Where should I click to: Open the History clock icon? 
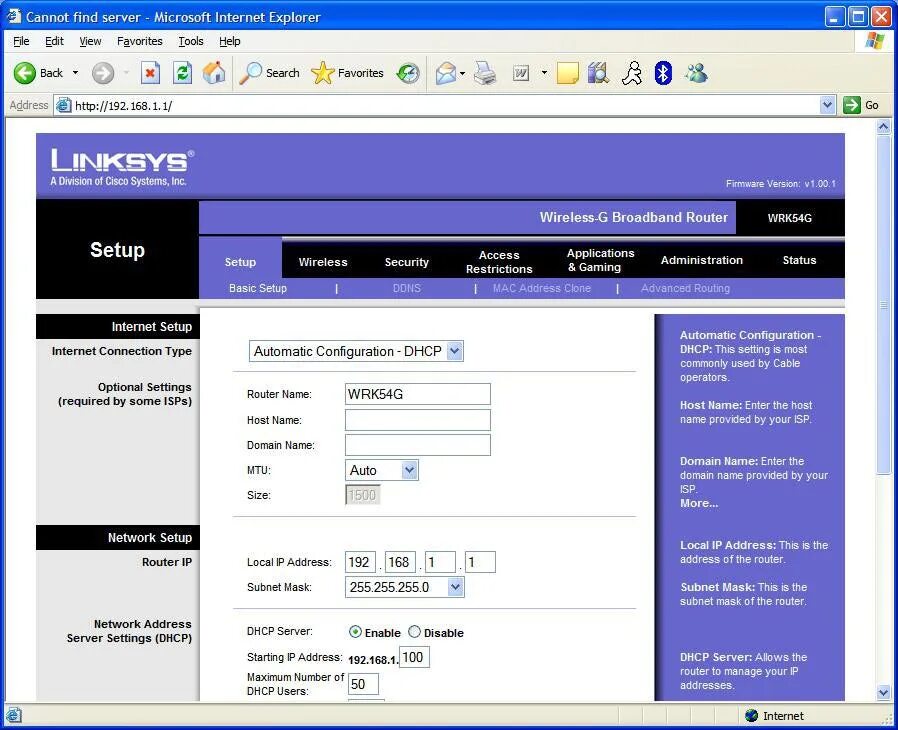(408, 73)
